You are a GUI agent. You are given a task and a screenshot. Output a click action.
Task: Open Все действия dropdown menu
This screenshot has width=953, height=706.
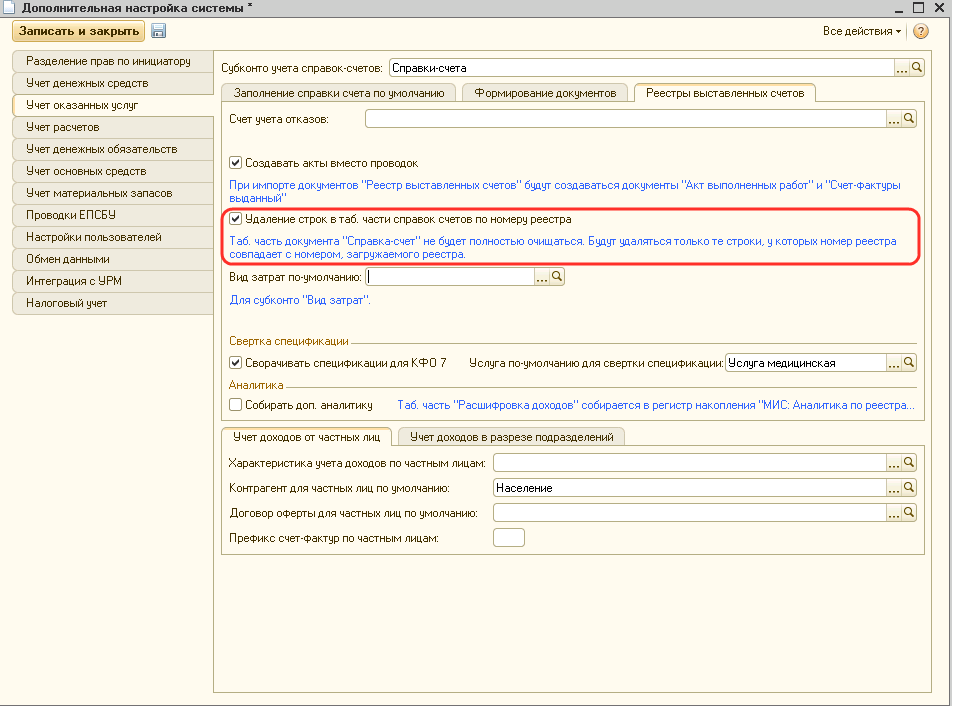(861, 31)
